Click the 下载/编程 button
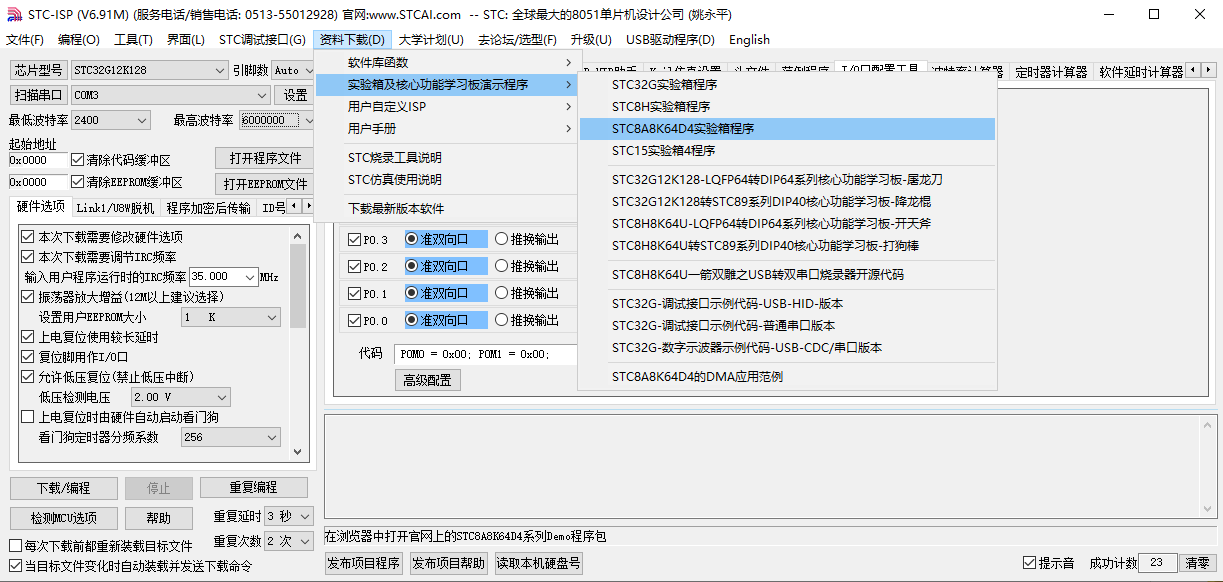1223x582 pixels. click(x=64, y=488)
